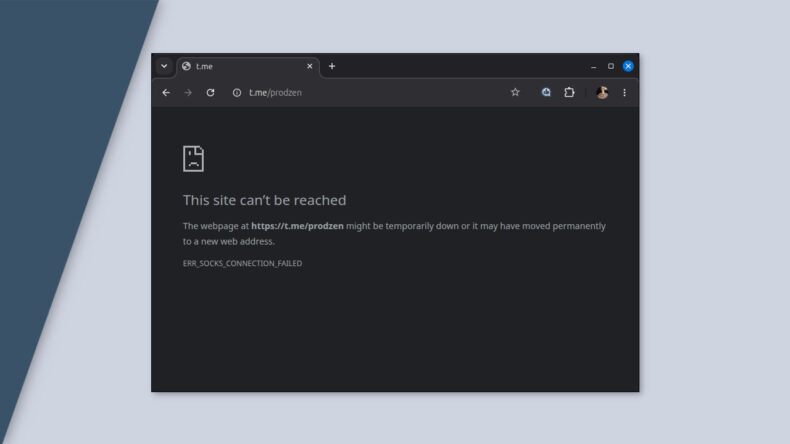Reload the t.me/prodzen page

coord(211,93)
